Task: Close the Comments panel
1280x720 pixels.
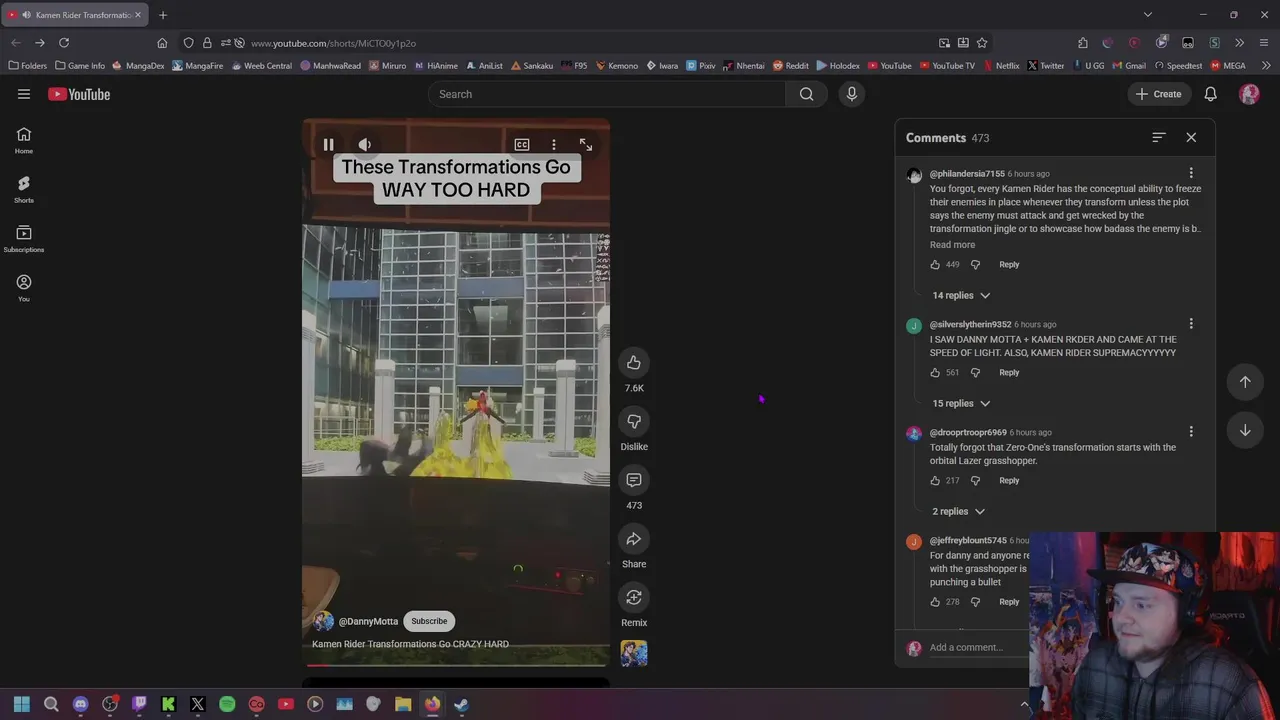Action: 1191,137
